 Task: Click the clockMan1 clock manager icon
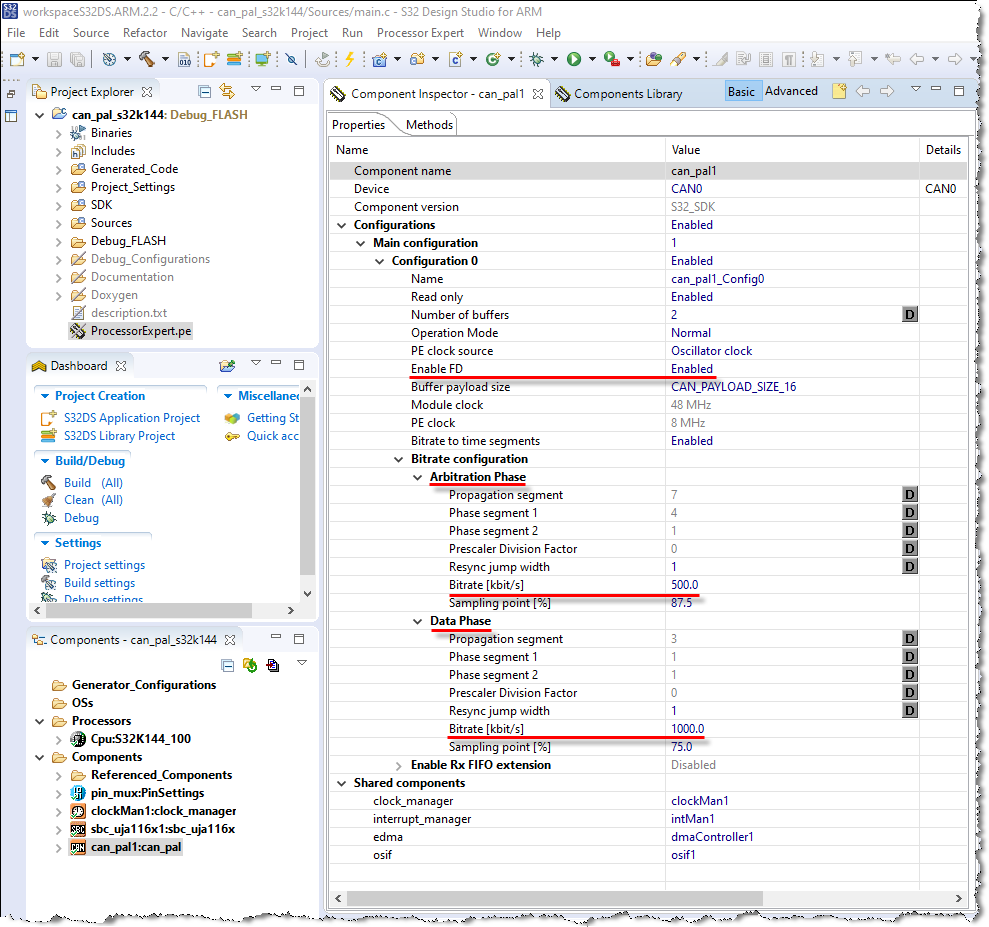78,811
